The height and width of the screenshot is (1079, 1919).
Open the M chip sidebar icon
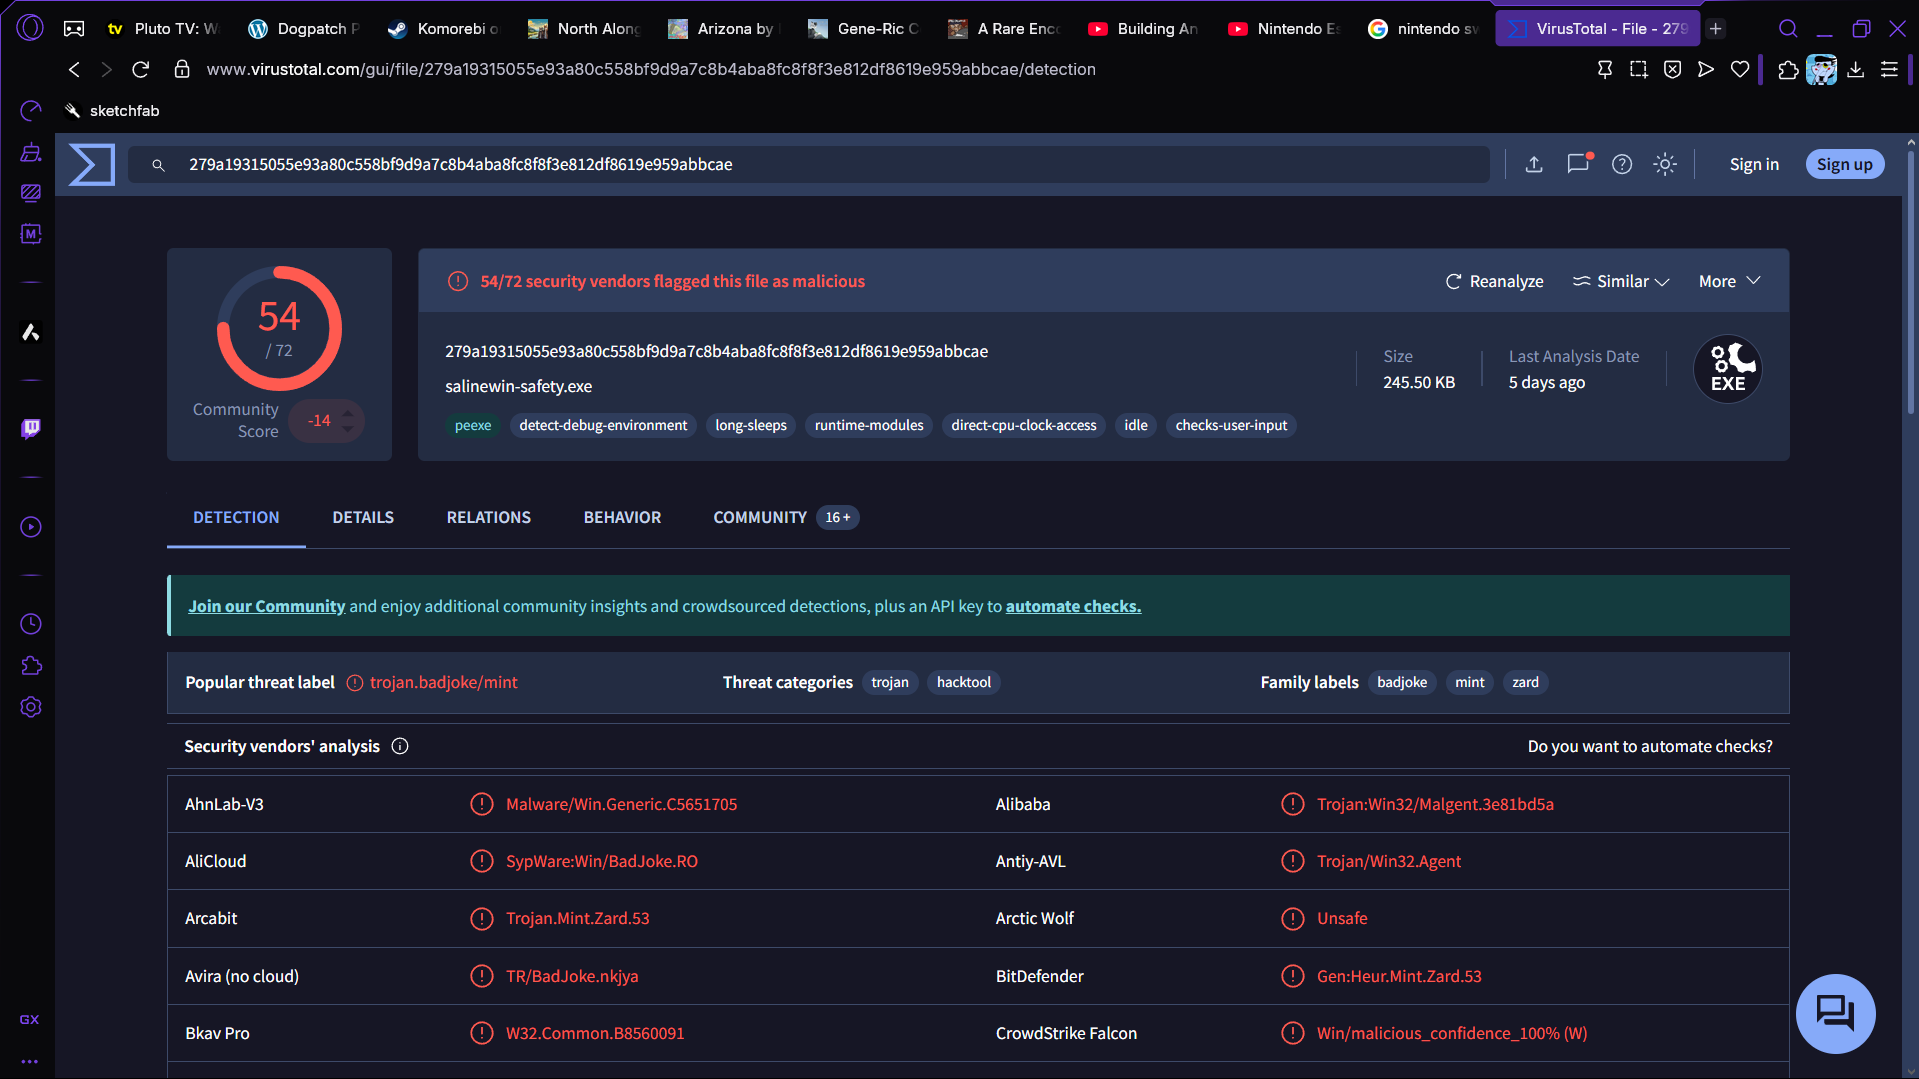click(x=31, y=234)
